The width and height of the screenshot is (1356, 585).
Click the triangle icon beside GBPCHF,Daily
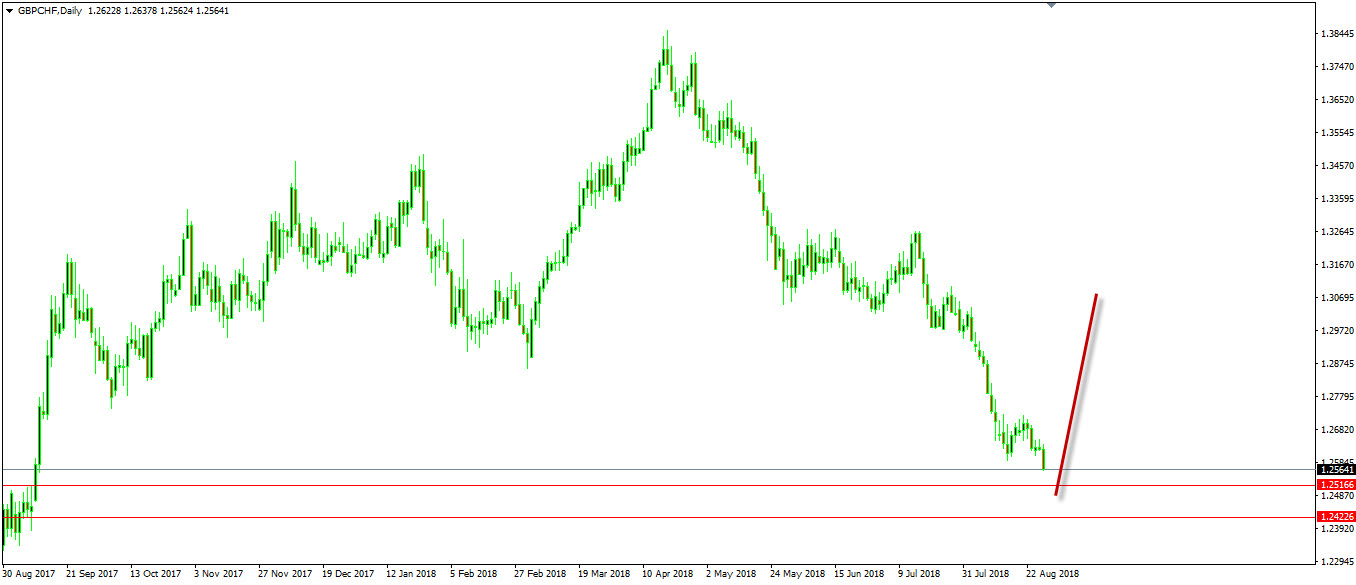(x=10, y=11)
